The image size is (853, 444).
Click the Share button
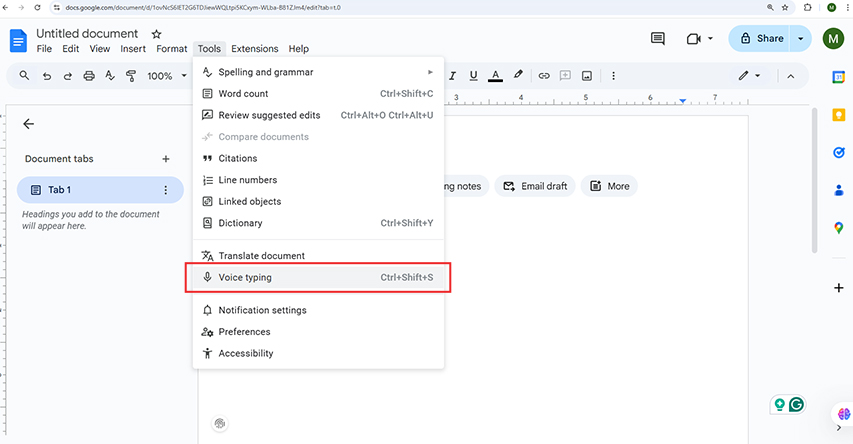tap(759, 39)
